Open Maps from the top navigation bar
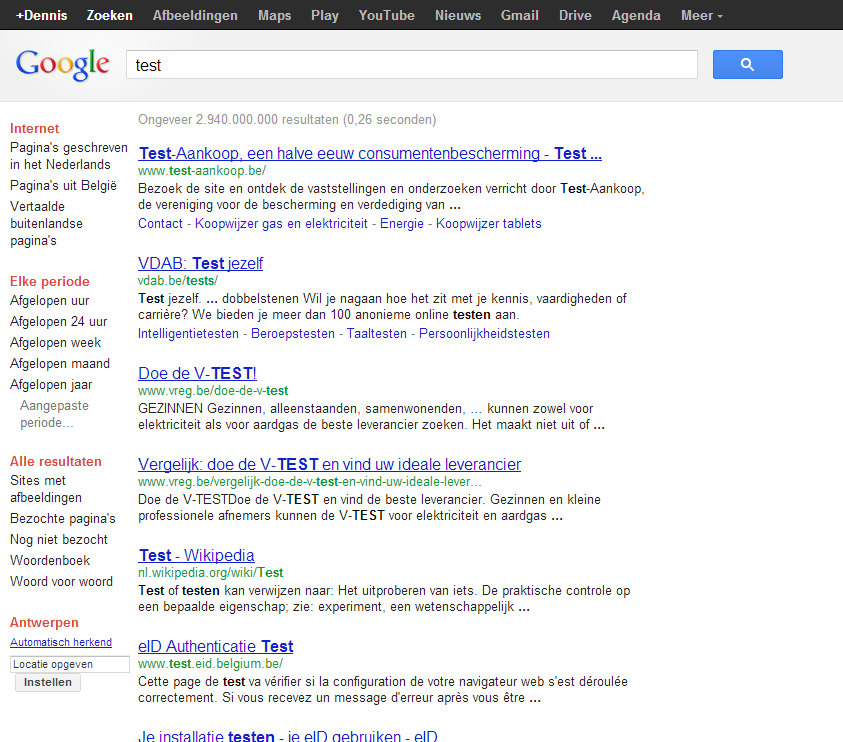The width and height of the screenshot is (843, 742). (x=274, y=15)
